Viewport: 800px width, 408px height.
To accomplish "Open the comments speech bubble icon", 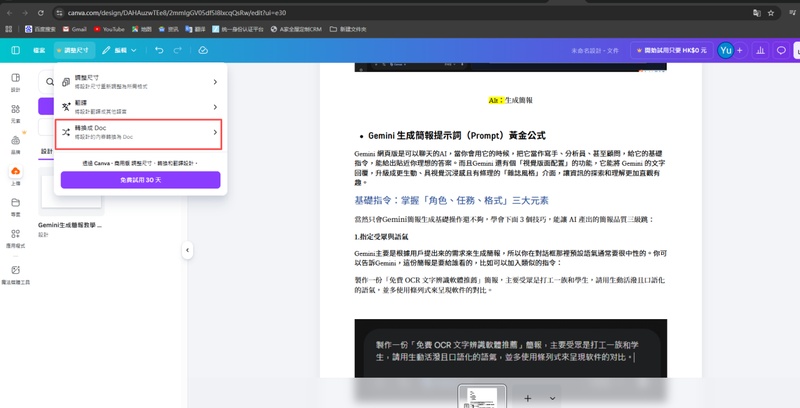I will click(x=781, y=50).
